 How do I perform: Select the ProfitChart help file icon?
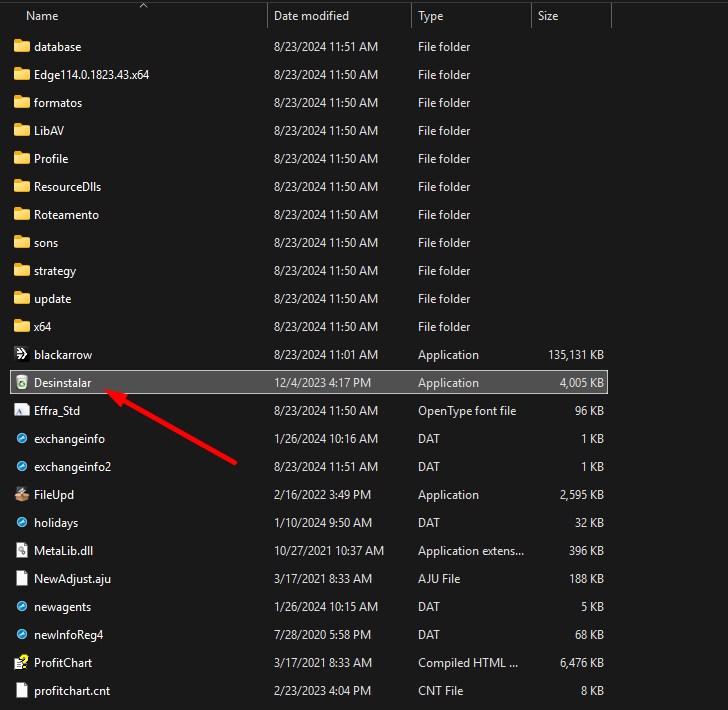click(x=22, y=663)
